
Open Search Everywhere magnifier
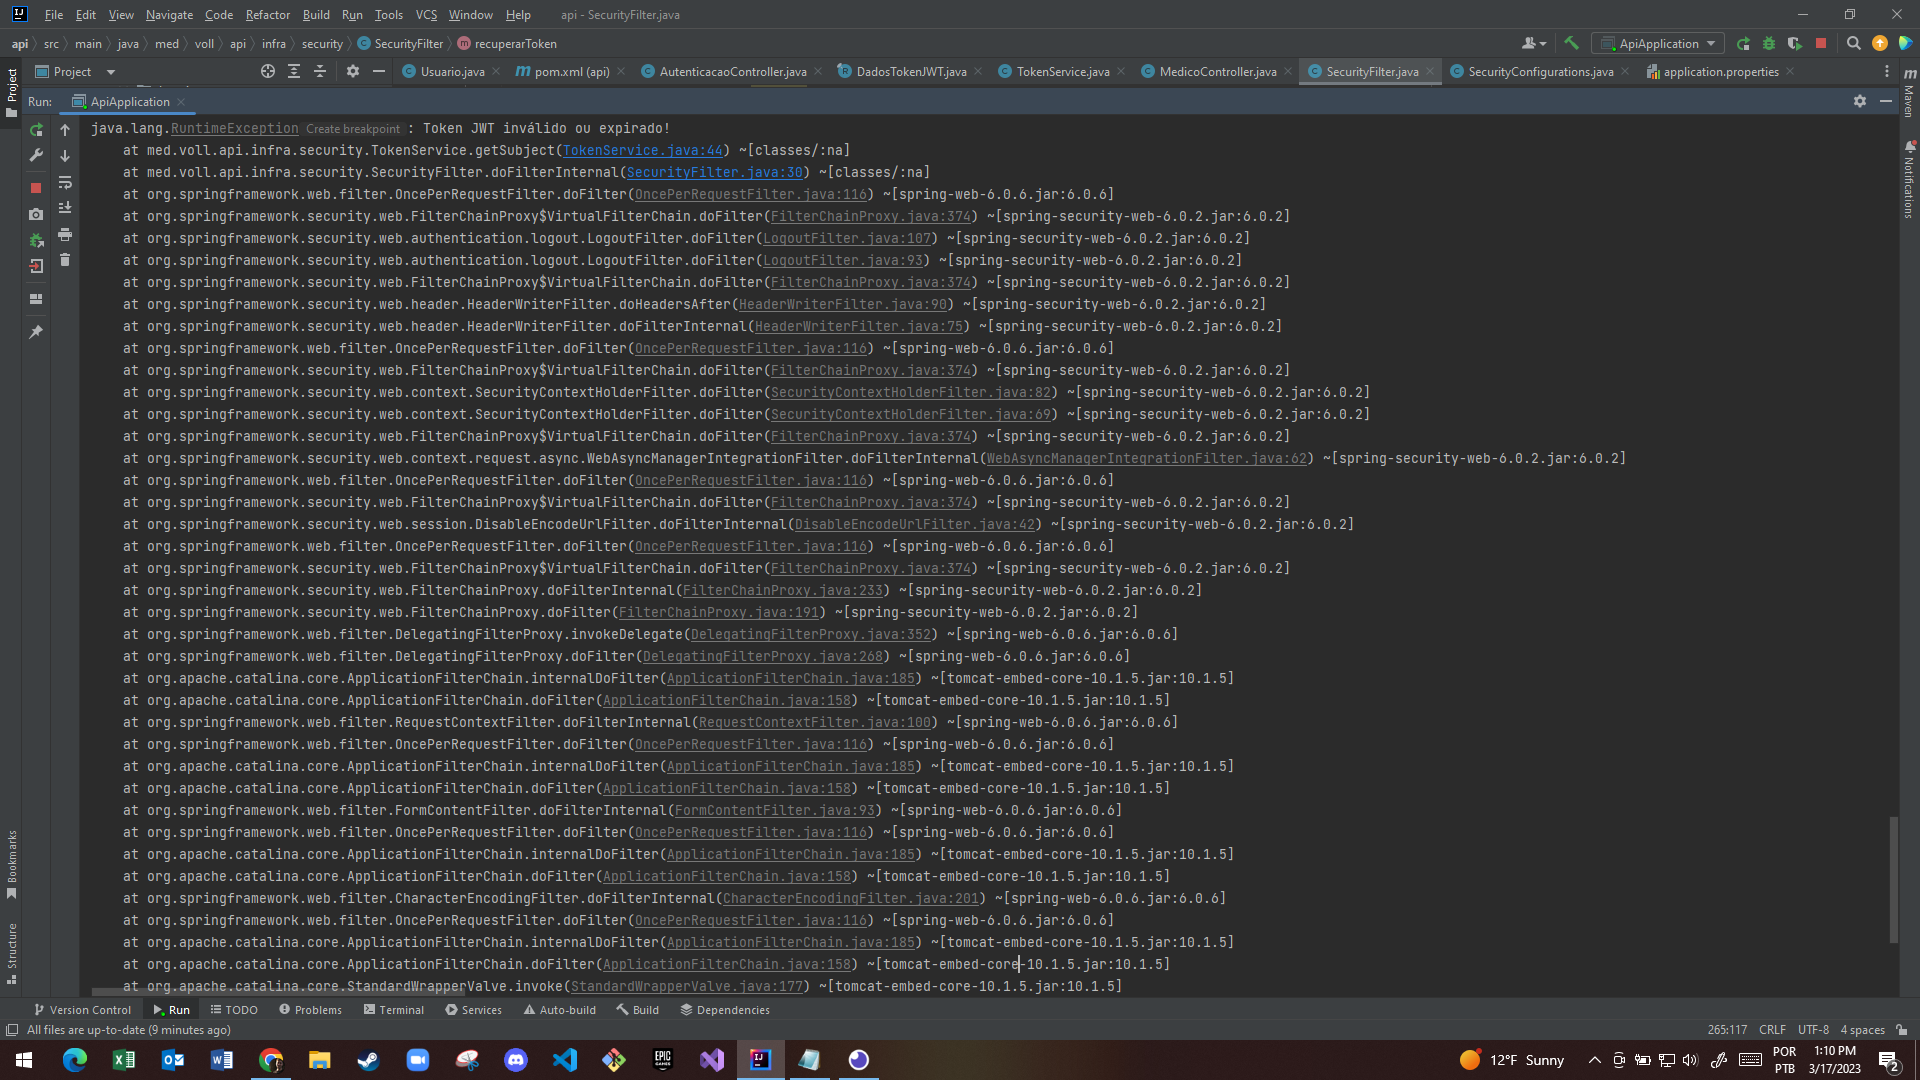point(1853,43)
